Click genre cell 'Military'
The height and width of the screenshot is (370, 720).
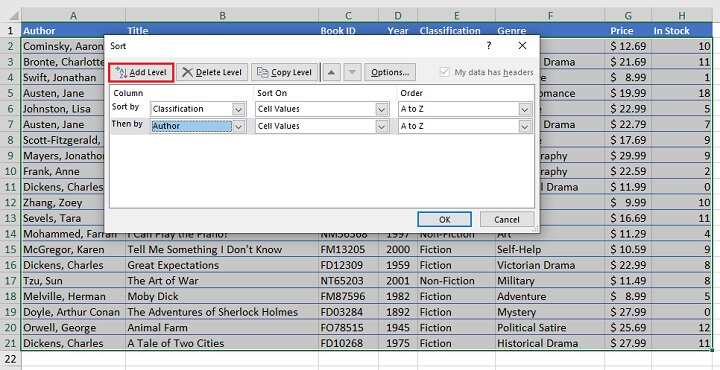[x=550, y=281]
